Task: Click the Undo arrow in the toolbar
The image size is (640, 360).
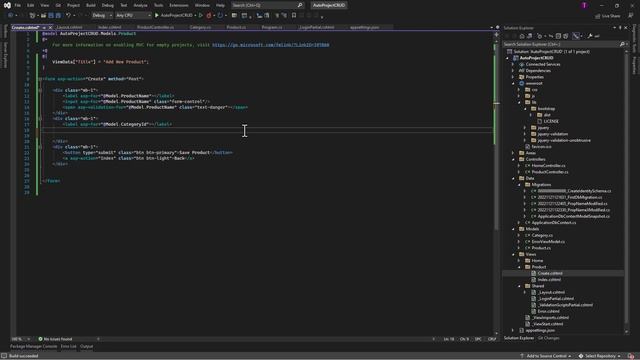Action: point(69,15)
